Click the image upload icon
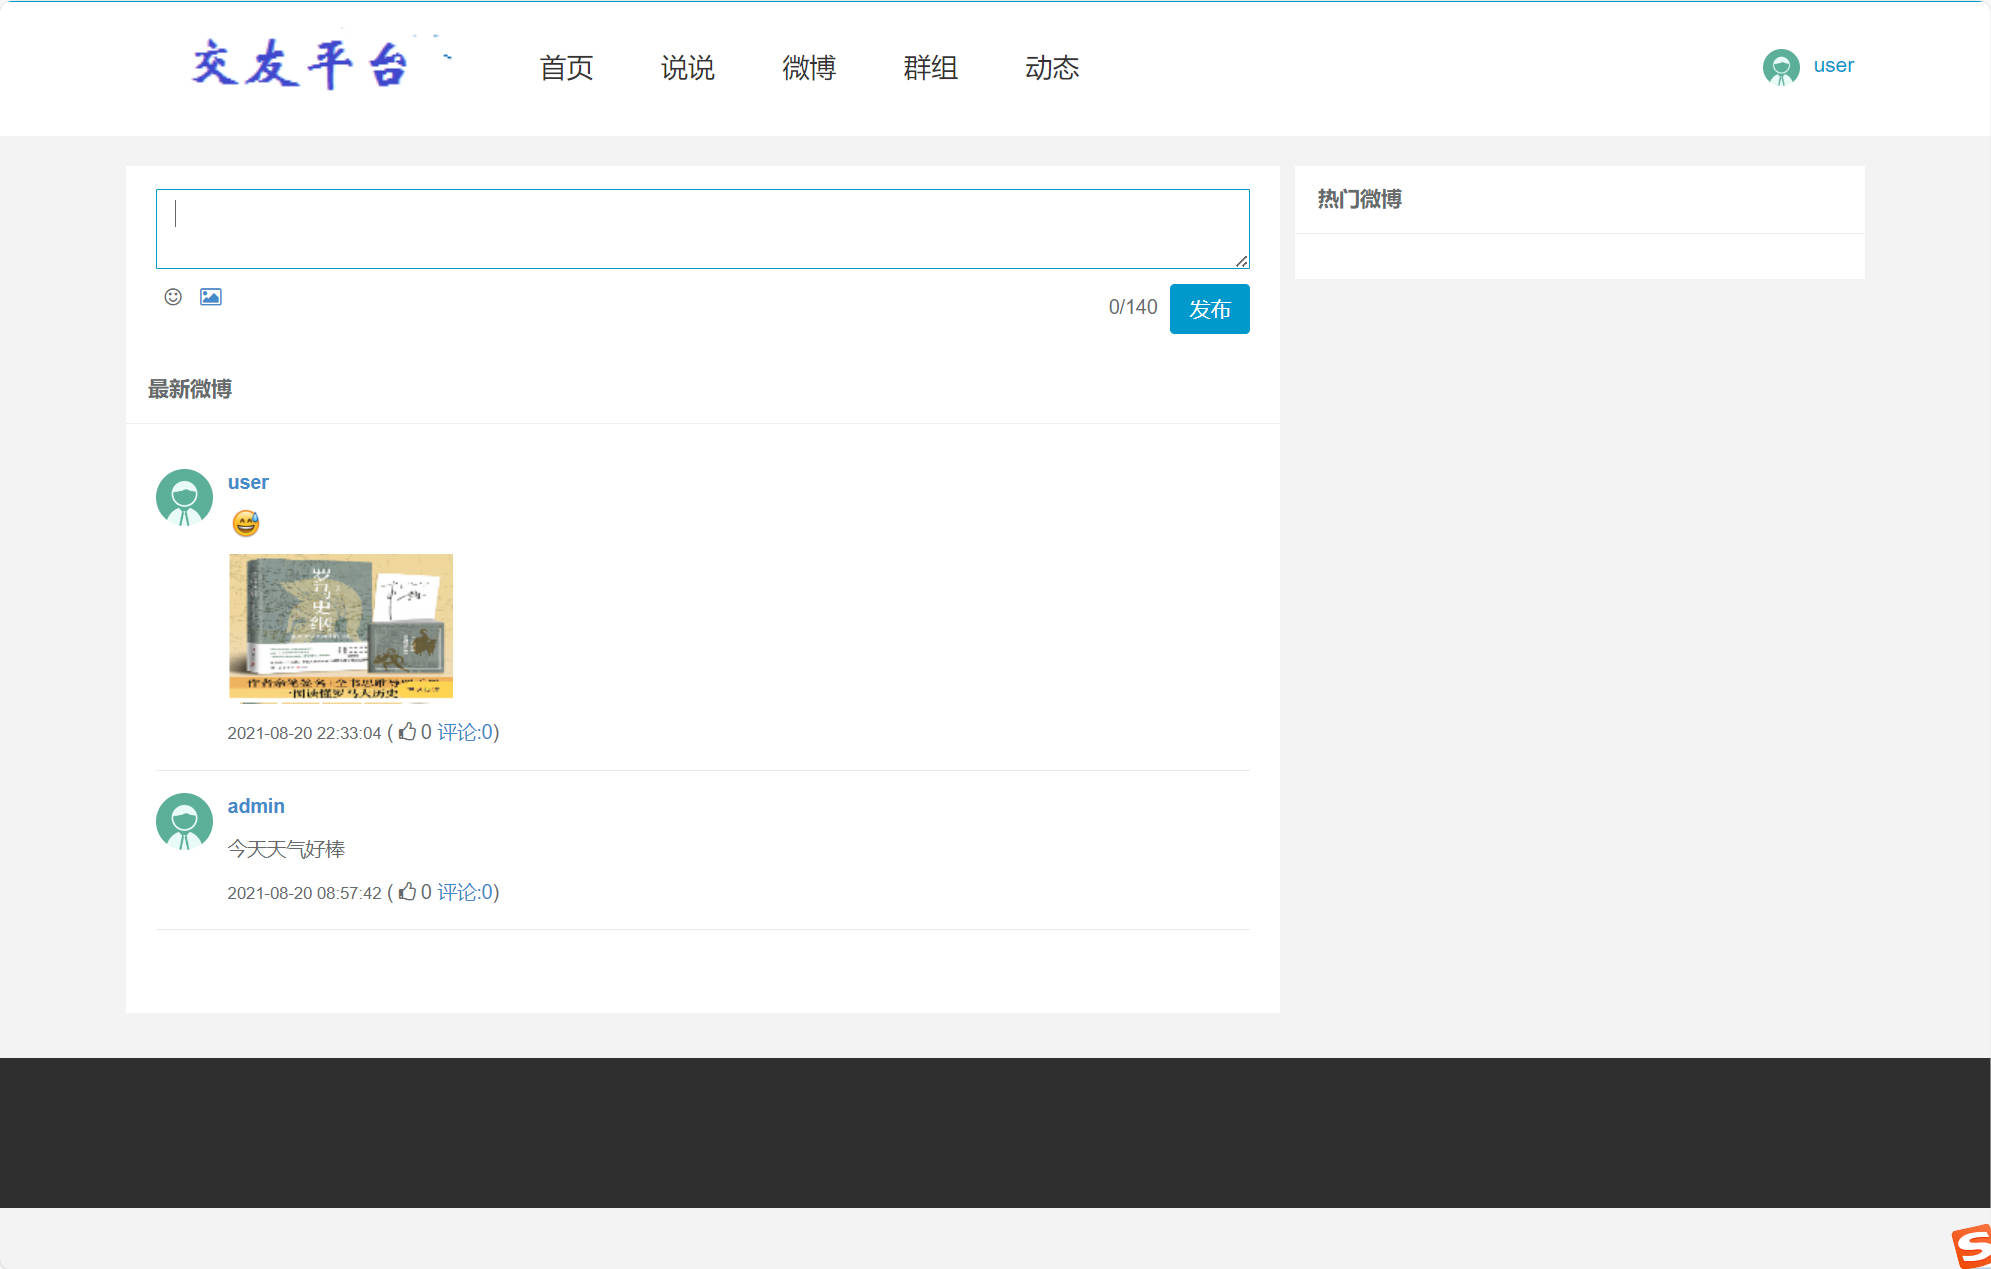This screenshot has width=1991, height=1269. click(211, 296)
